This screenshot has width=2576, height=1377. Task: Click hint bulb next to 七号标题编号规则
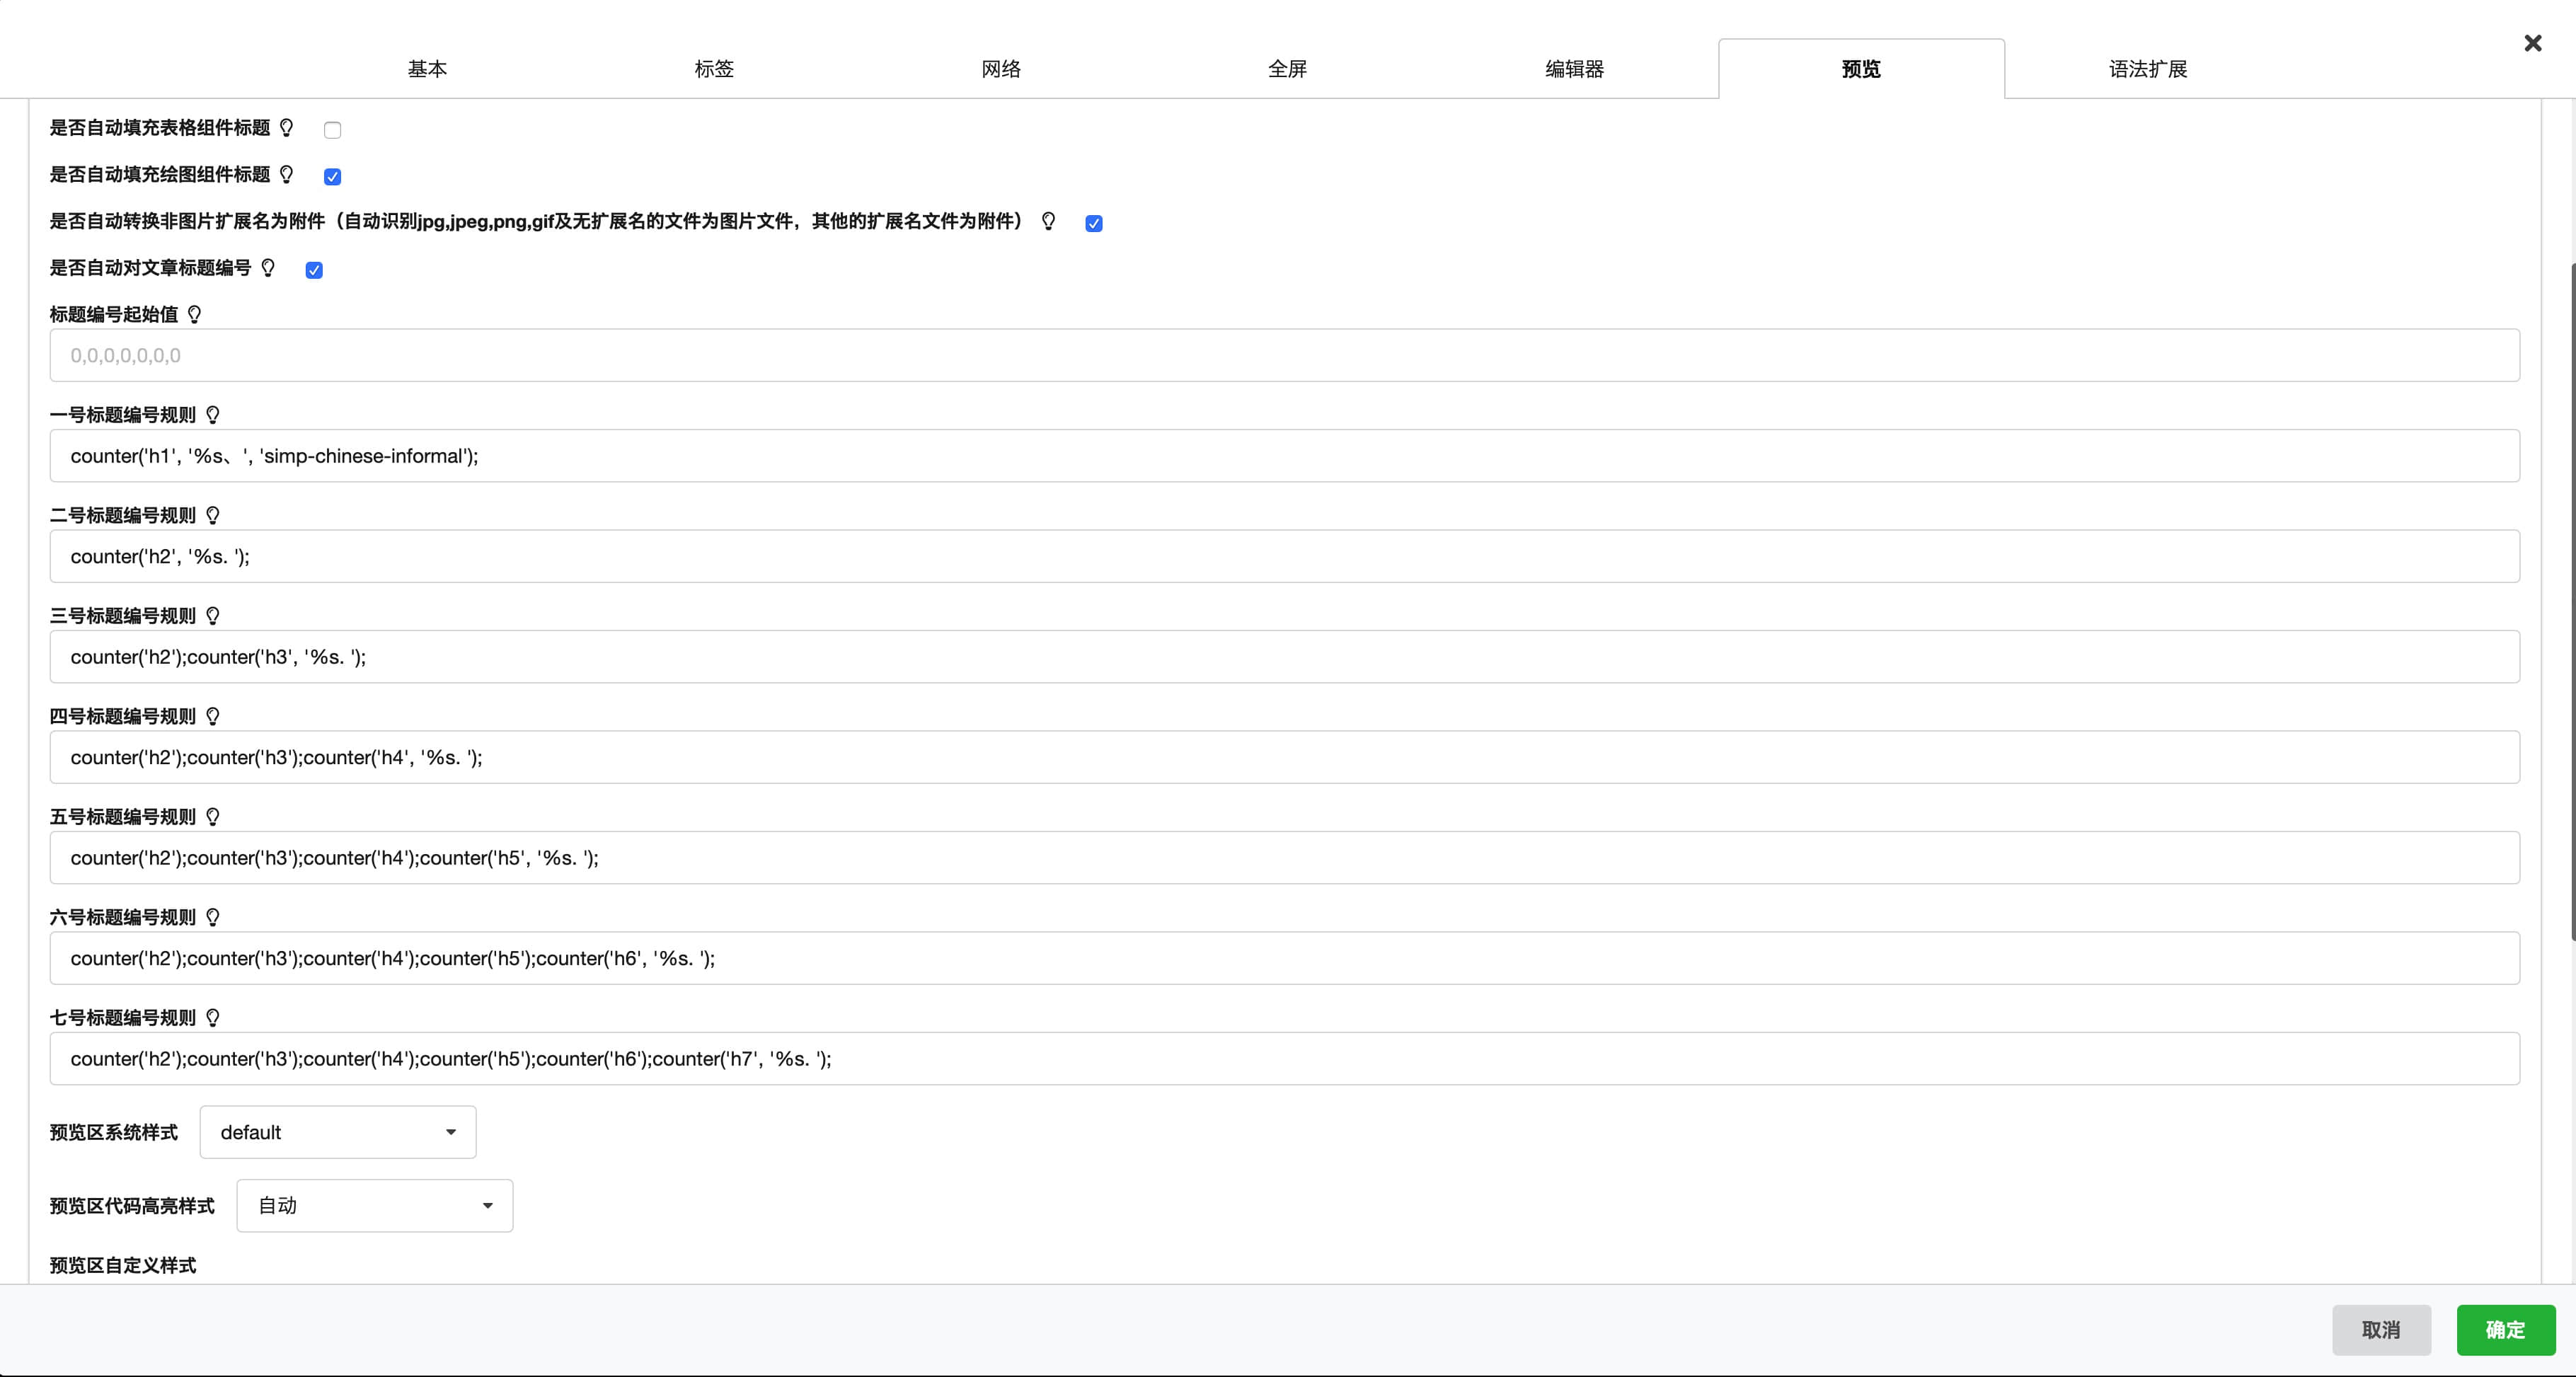[213, 1018]
